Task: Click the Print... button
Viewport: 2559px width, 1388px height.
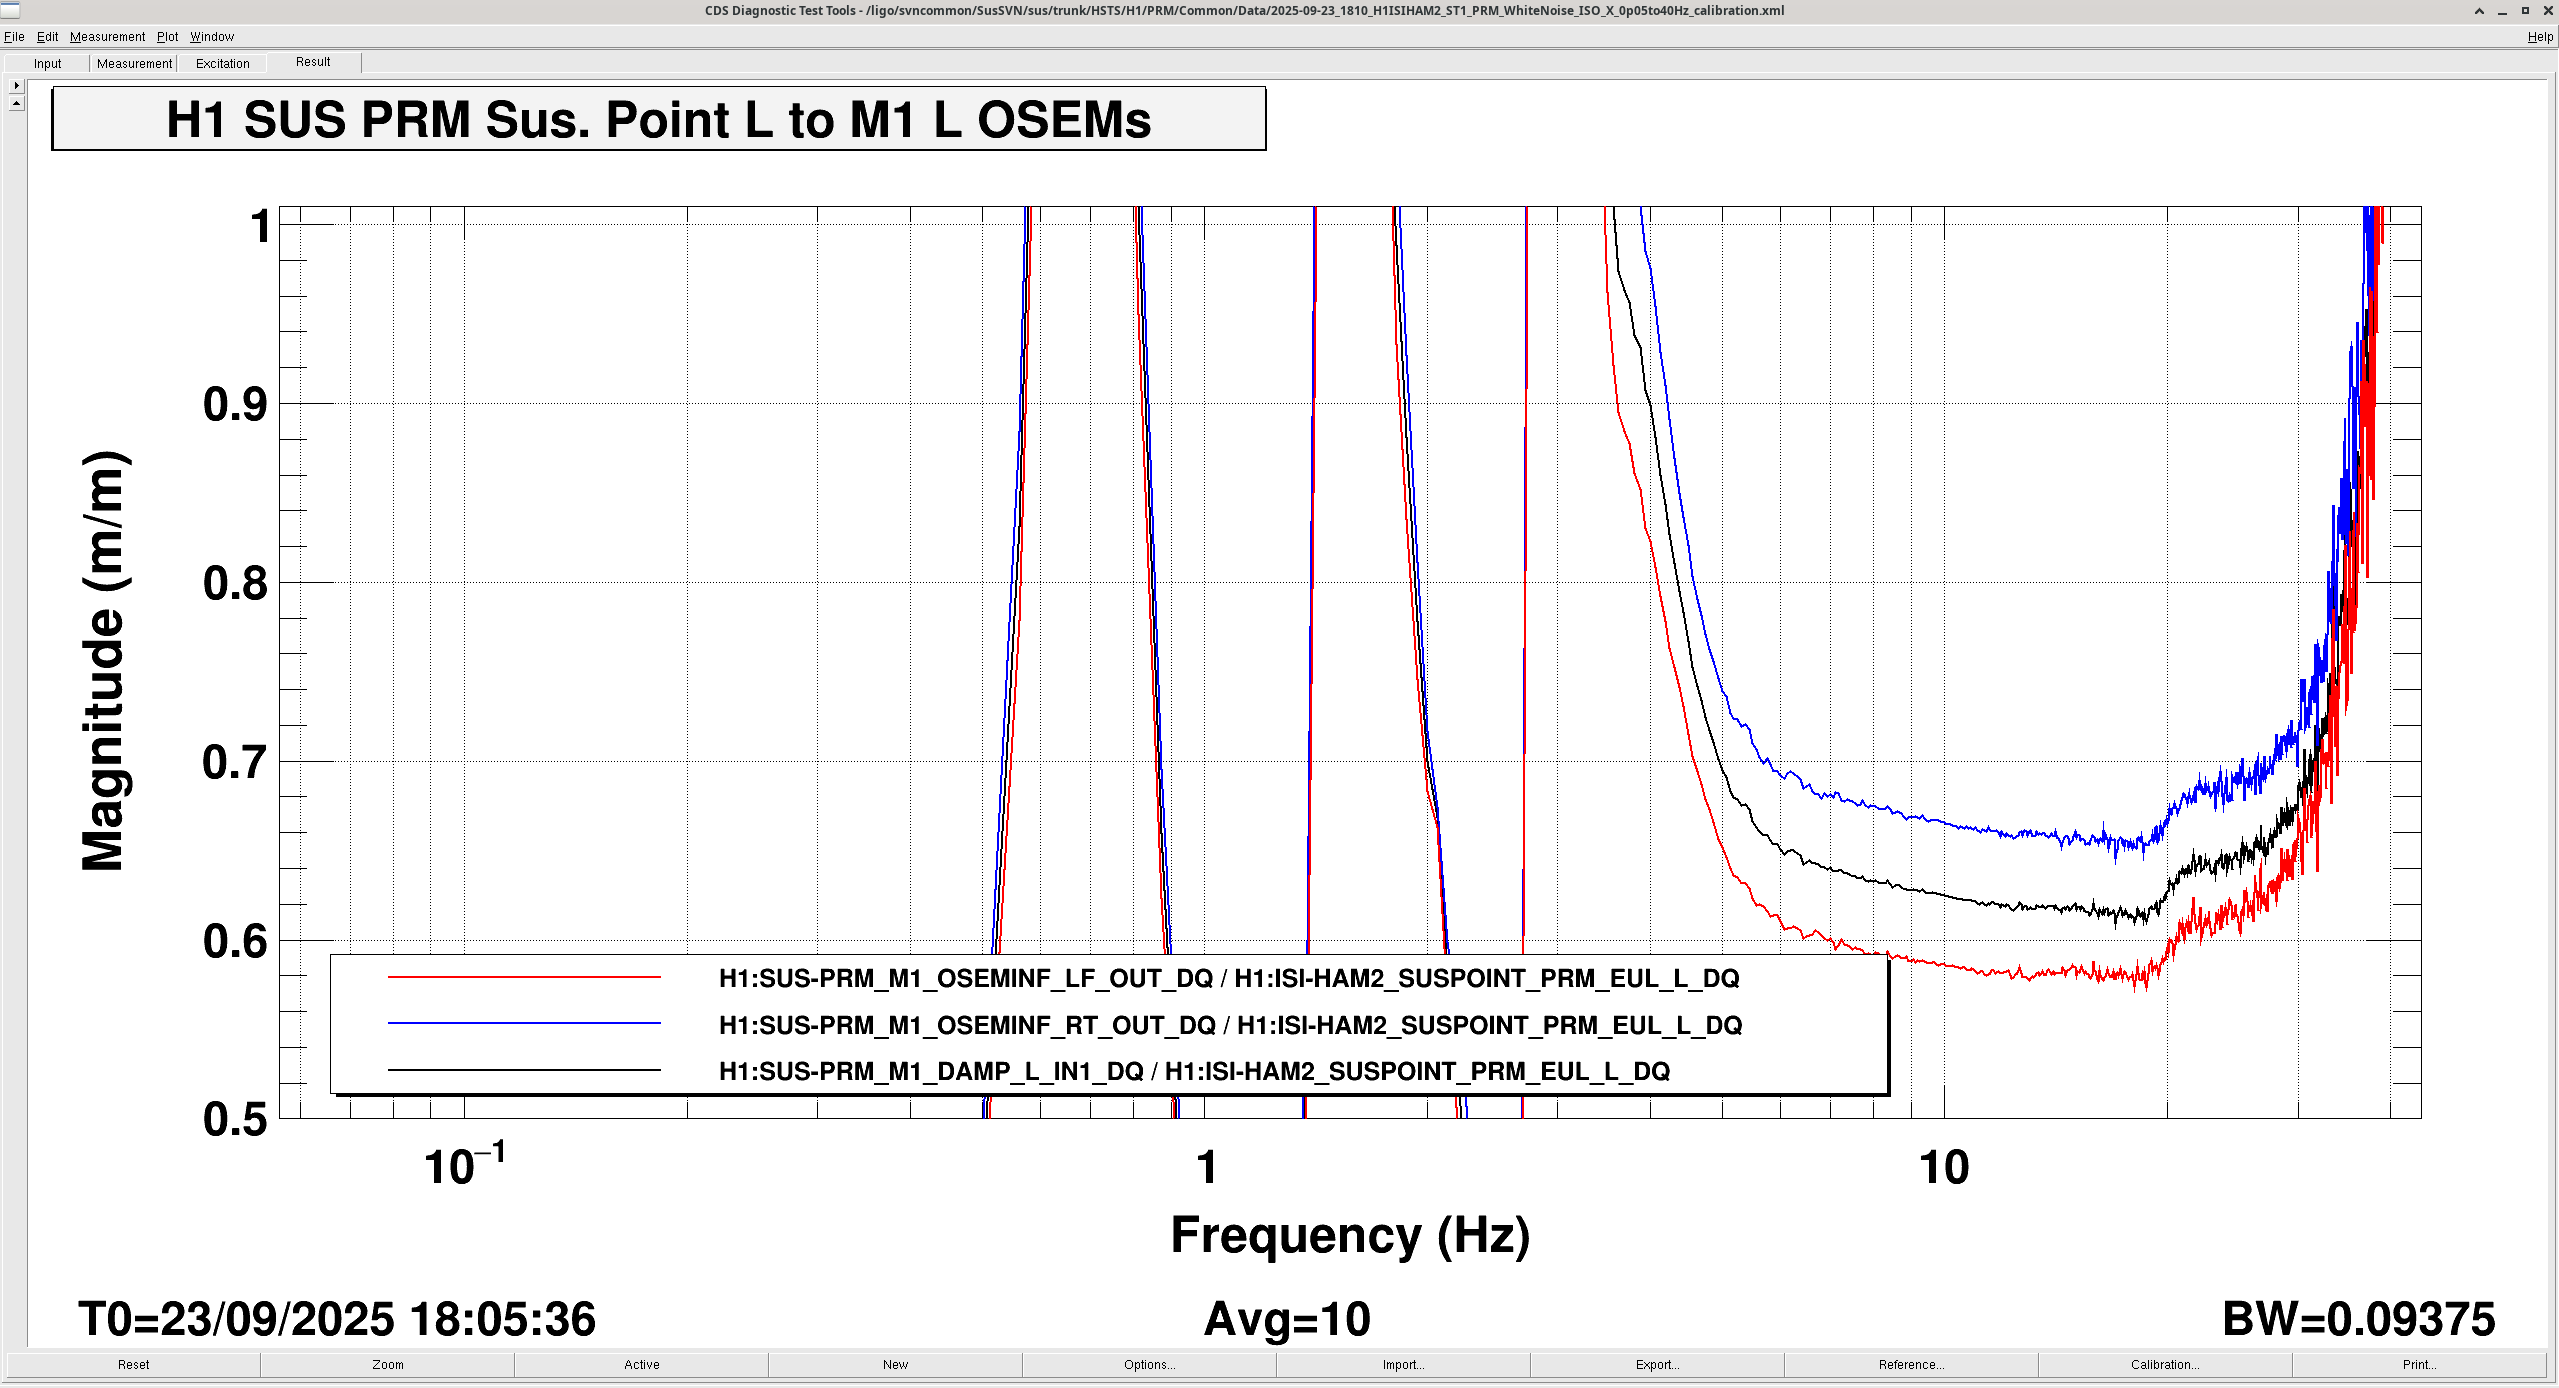Action: coord(2418,1364)
